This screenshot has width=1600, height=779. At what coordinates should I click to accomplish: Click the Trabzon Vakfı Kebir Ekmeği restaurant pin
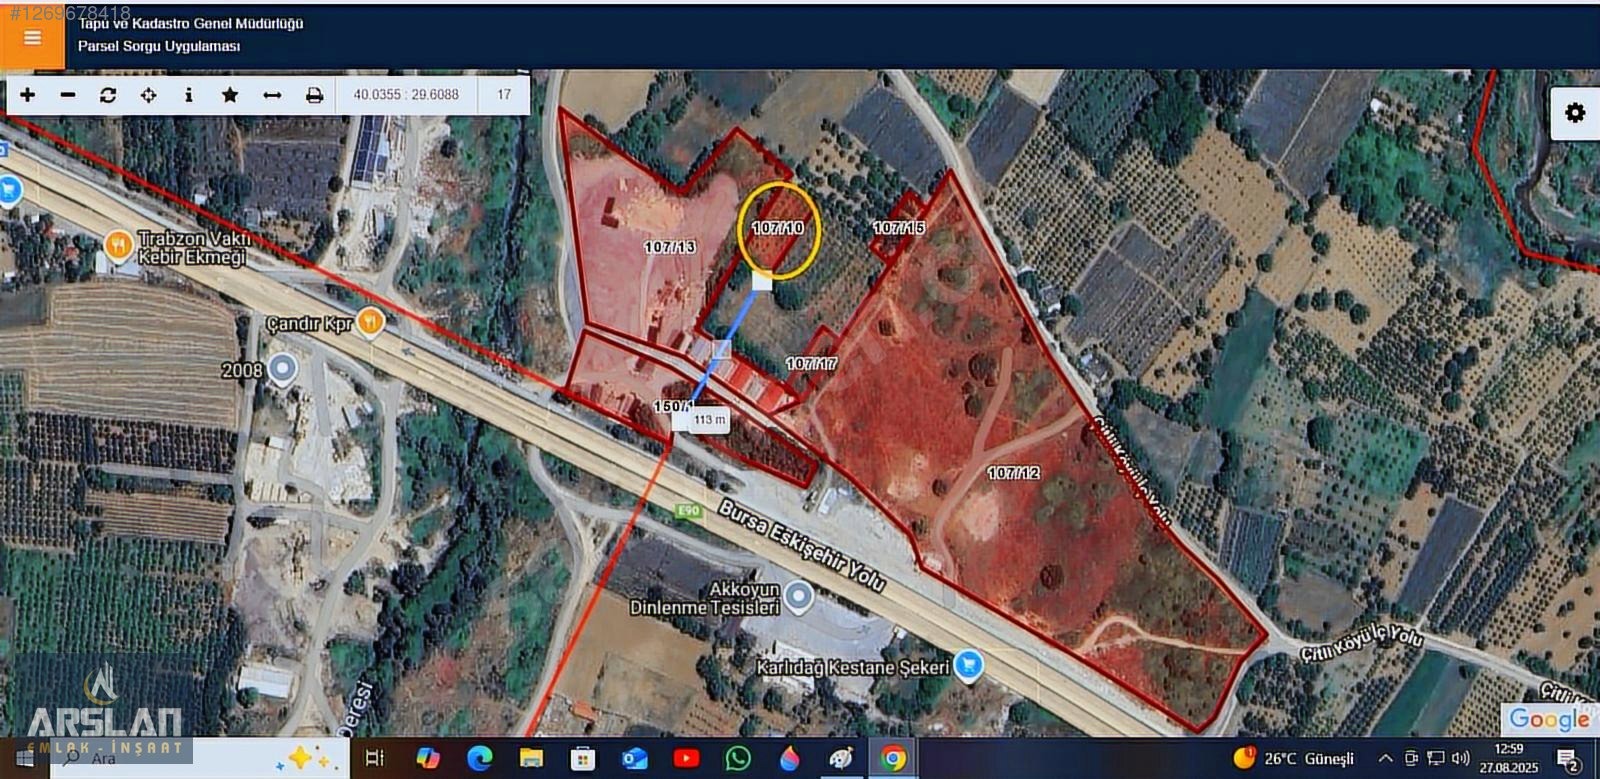(x=119, y=245)
